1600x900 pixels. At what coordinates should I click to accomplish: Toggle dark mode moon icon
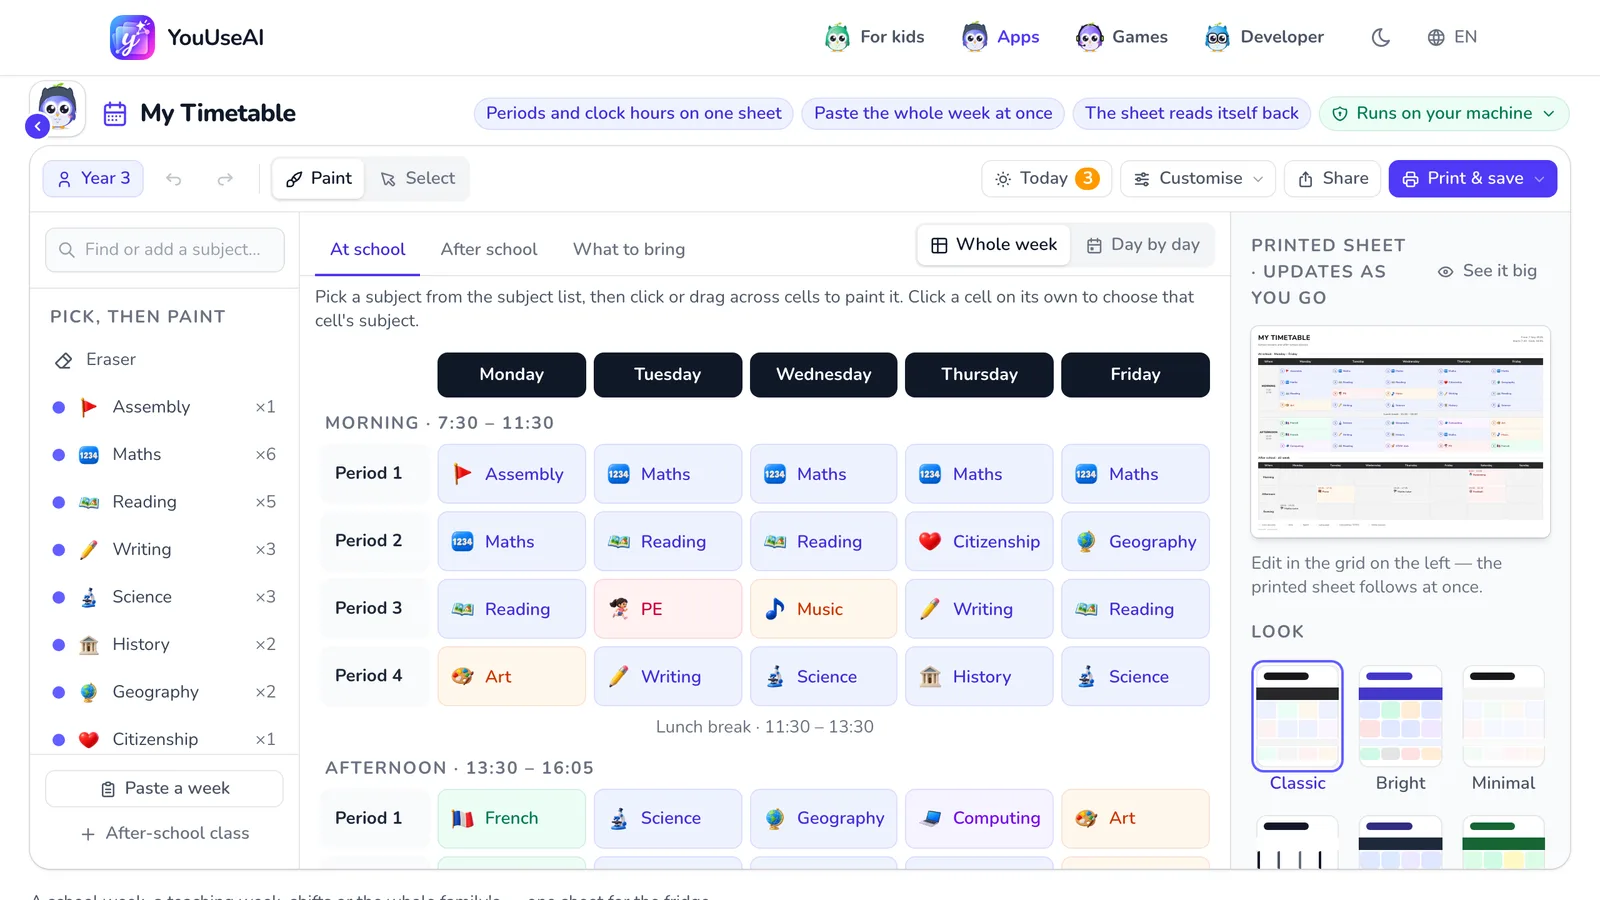tap(1380, 37)
